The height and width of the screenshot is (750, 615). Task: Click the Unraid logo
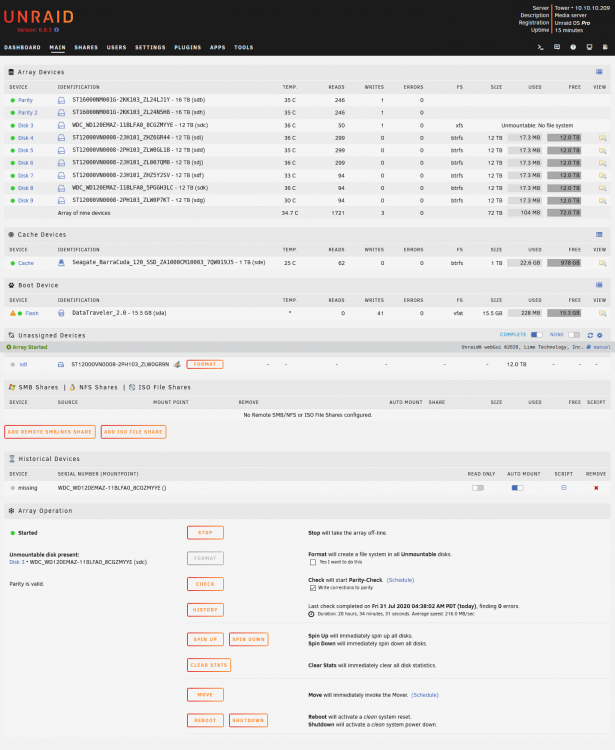tap(39, 17)
